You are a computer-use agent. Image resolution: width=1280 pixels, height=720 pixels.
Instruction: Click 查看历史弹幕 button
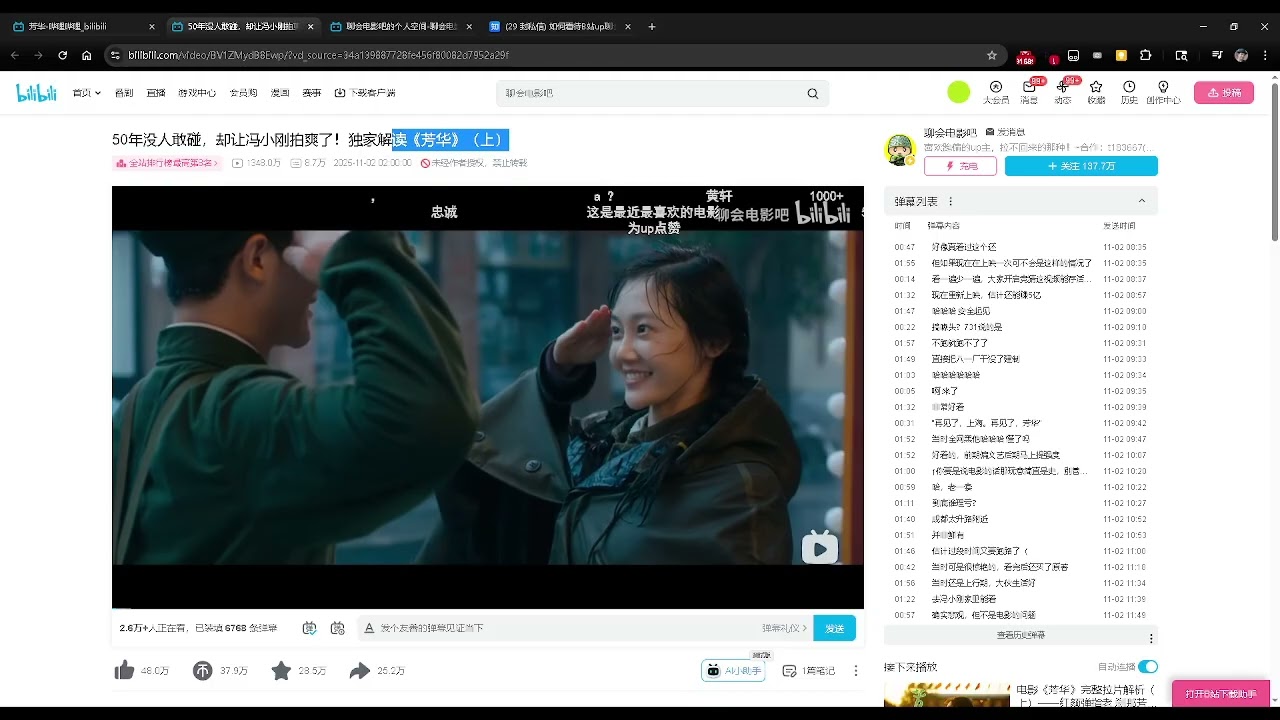tap(1021, 635)
